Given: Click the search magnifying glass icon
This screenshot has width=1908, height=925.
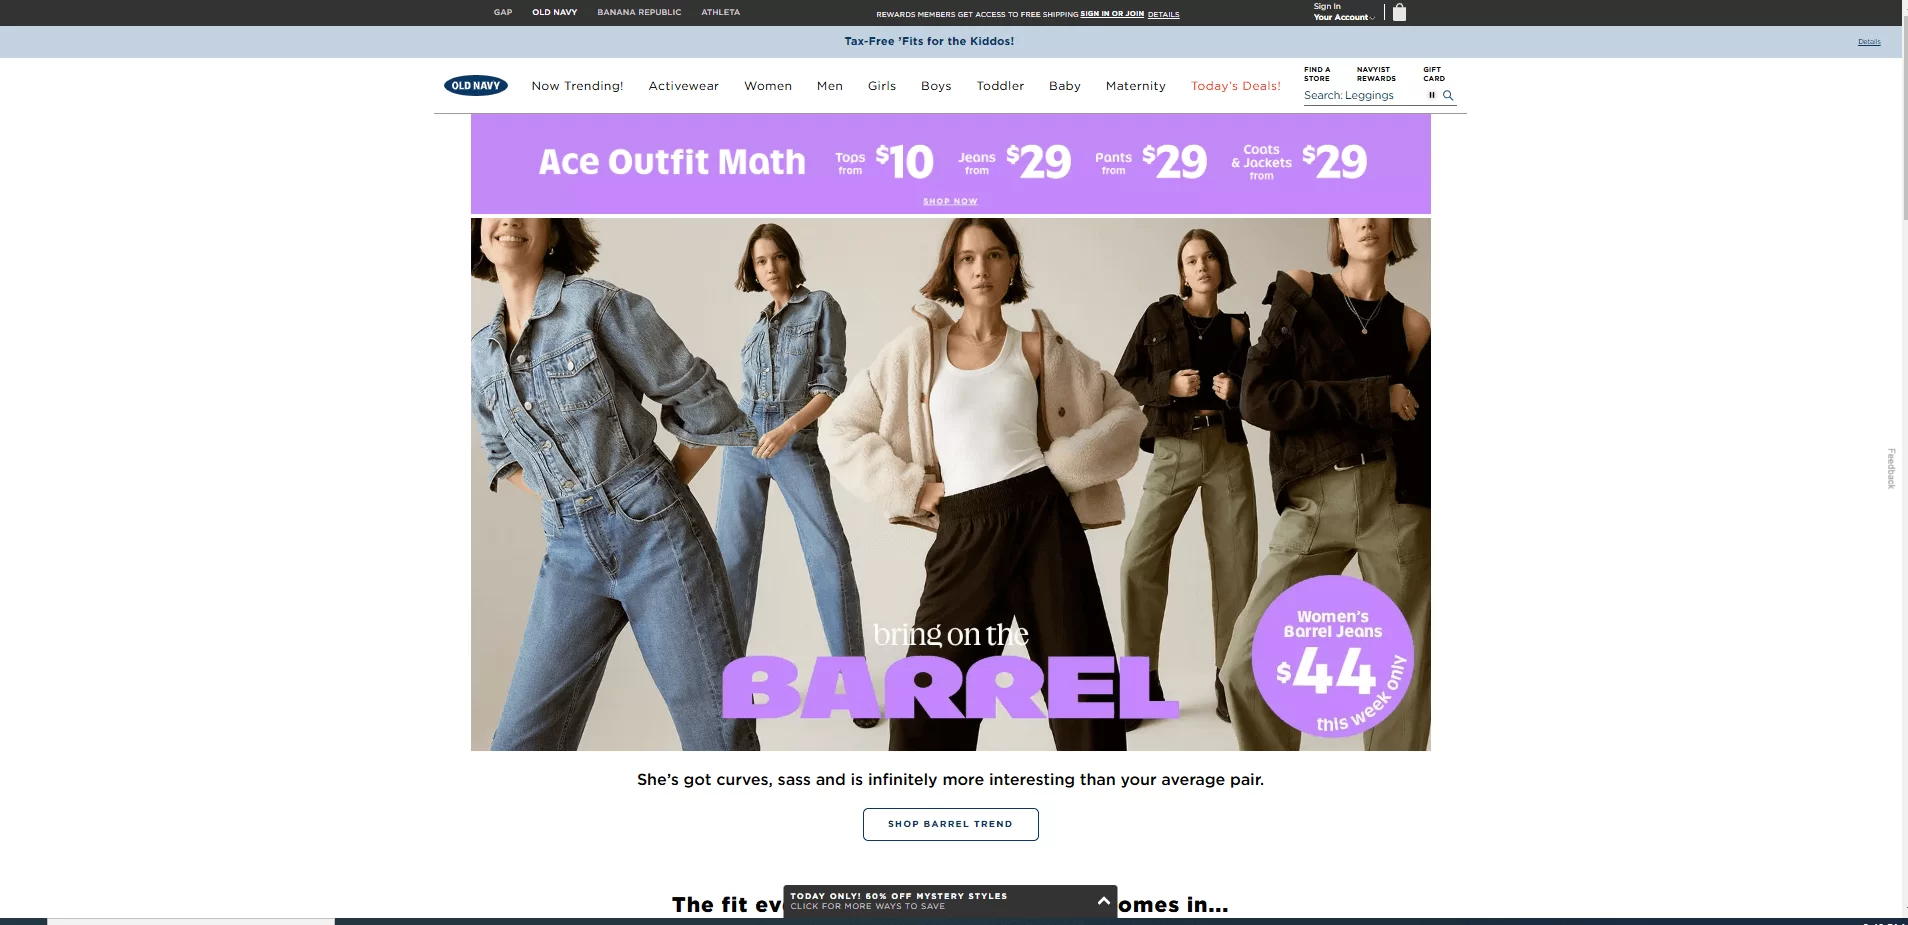Looking at the screenshot, I should click(x=1448, y=96).
